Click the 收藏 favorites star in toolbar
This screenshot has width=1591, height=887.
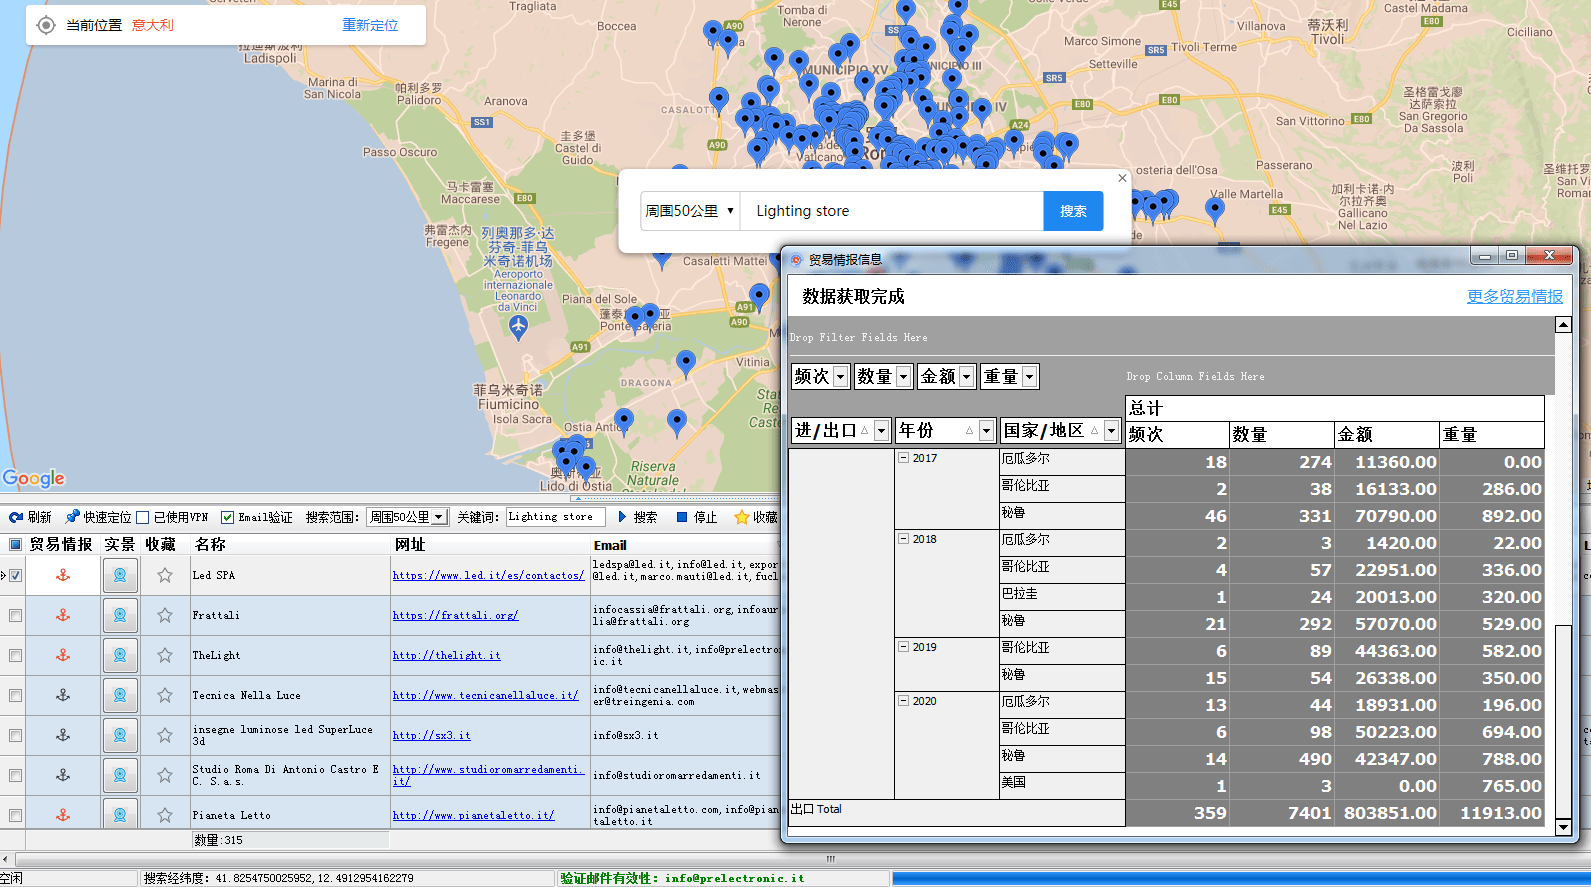[741, 517]
